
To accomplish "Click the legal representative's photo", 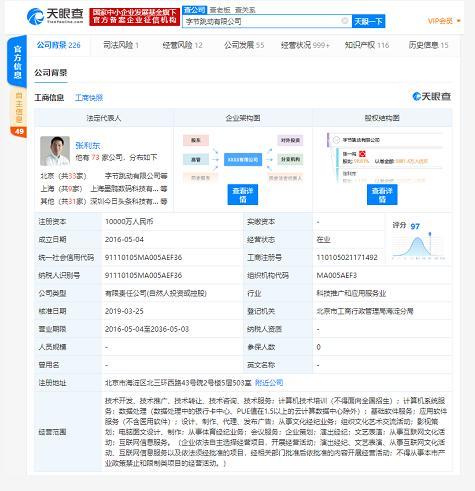I will [x=55, y=151].
